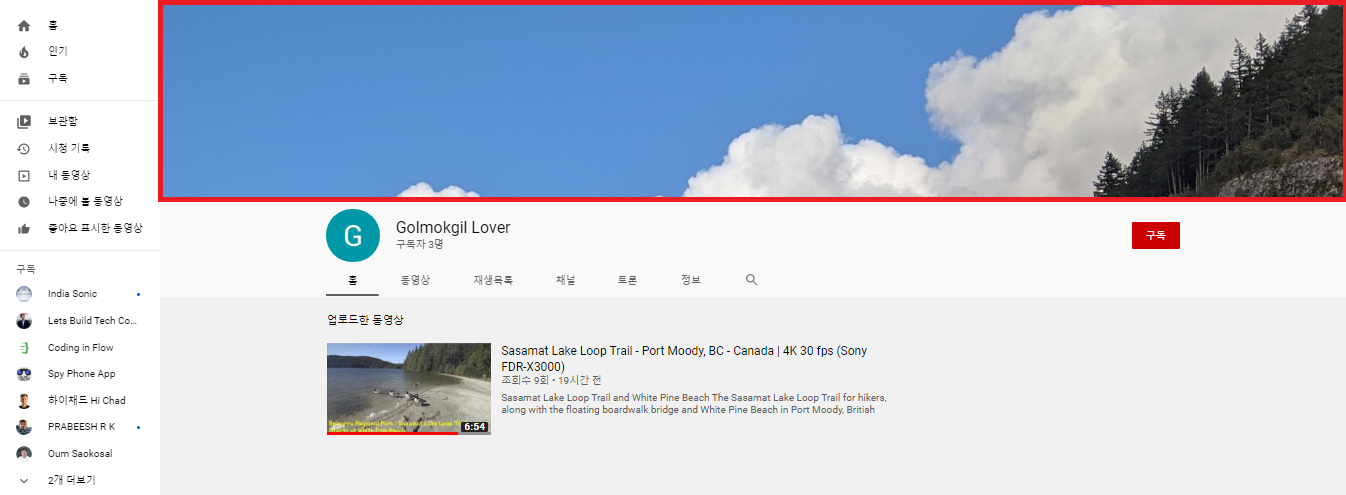This screenshot has height=495, width=1346.
Task: Open Subscriptions icon in sidebar
Action: (24, 79)
